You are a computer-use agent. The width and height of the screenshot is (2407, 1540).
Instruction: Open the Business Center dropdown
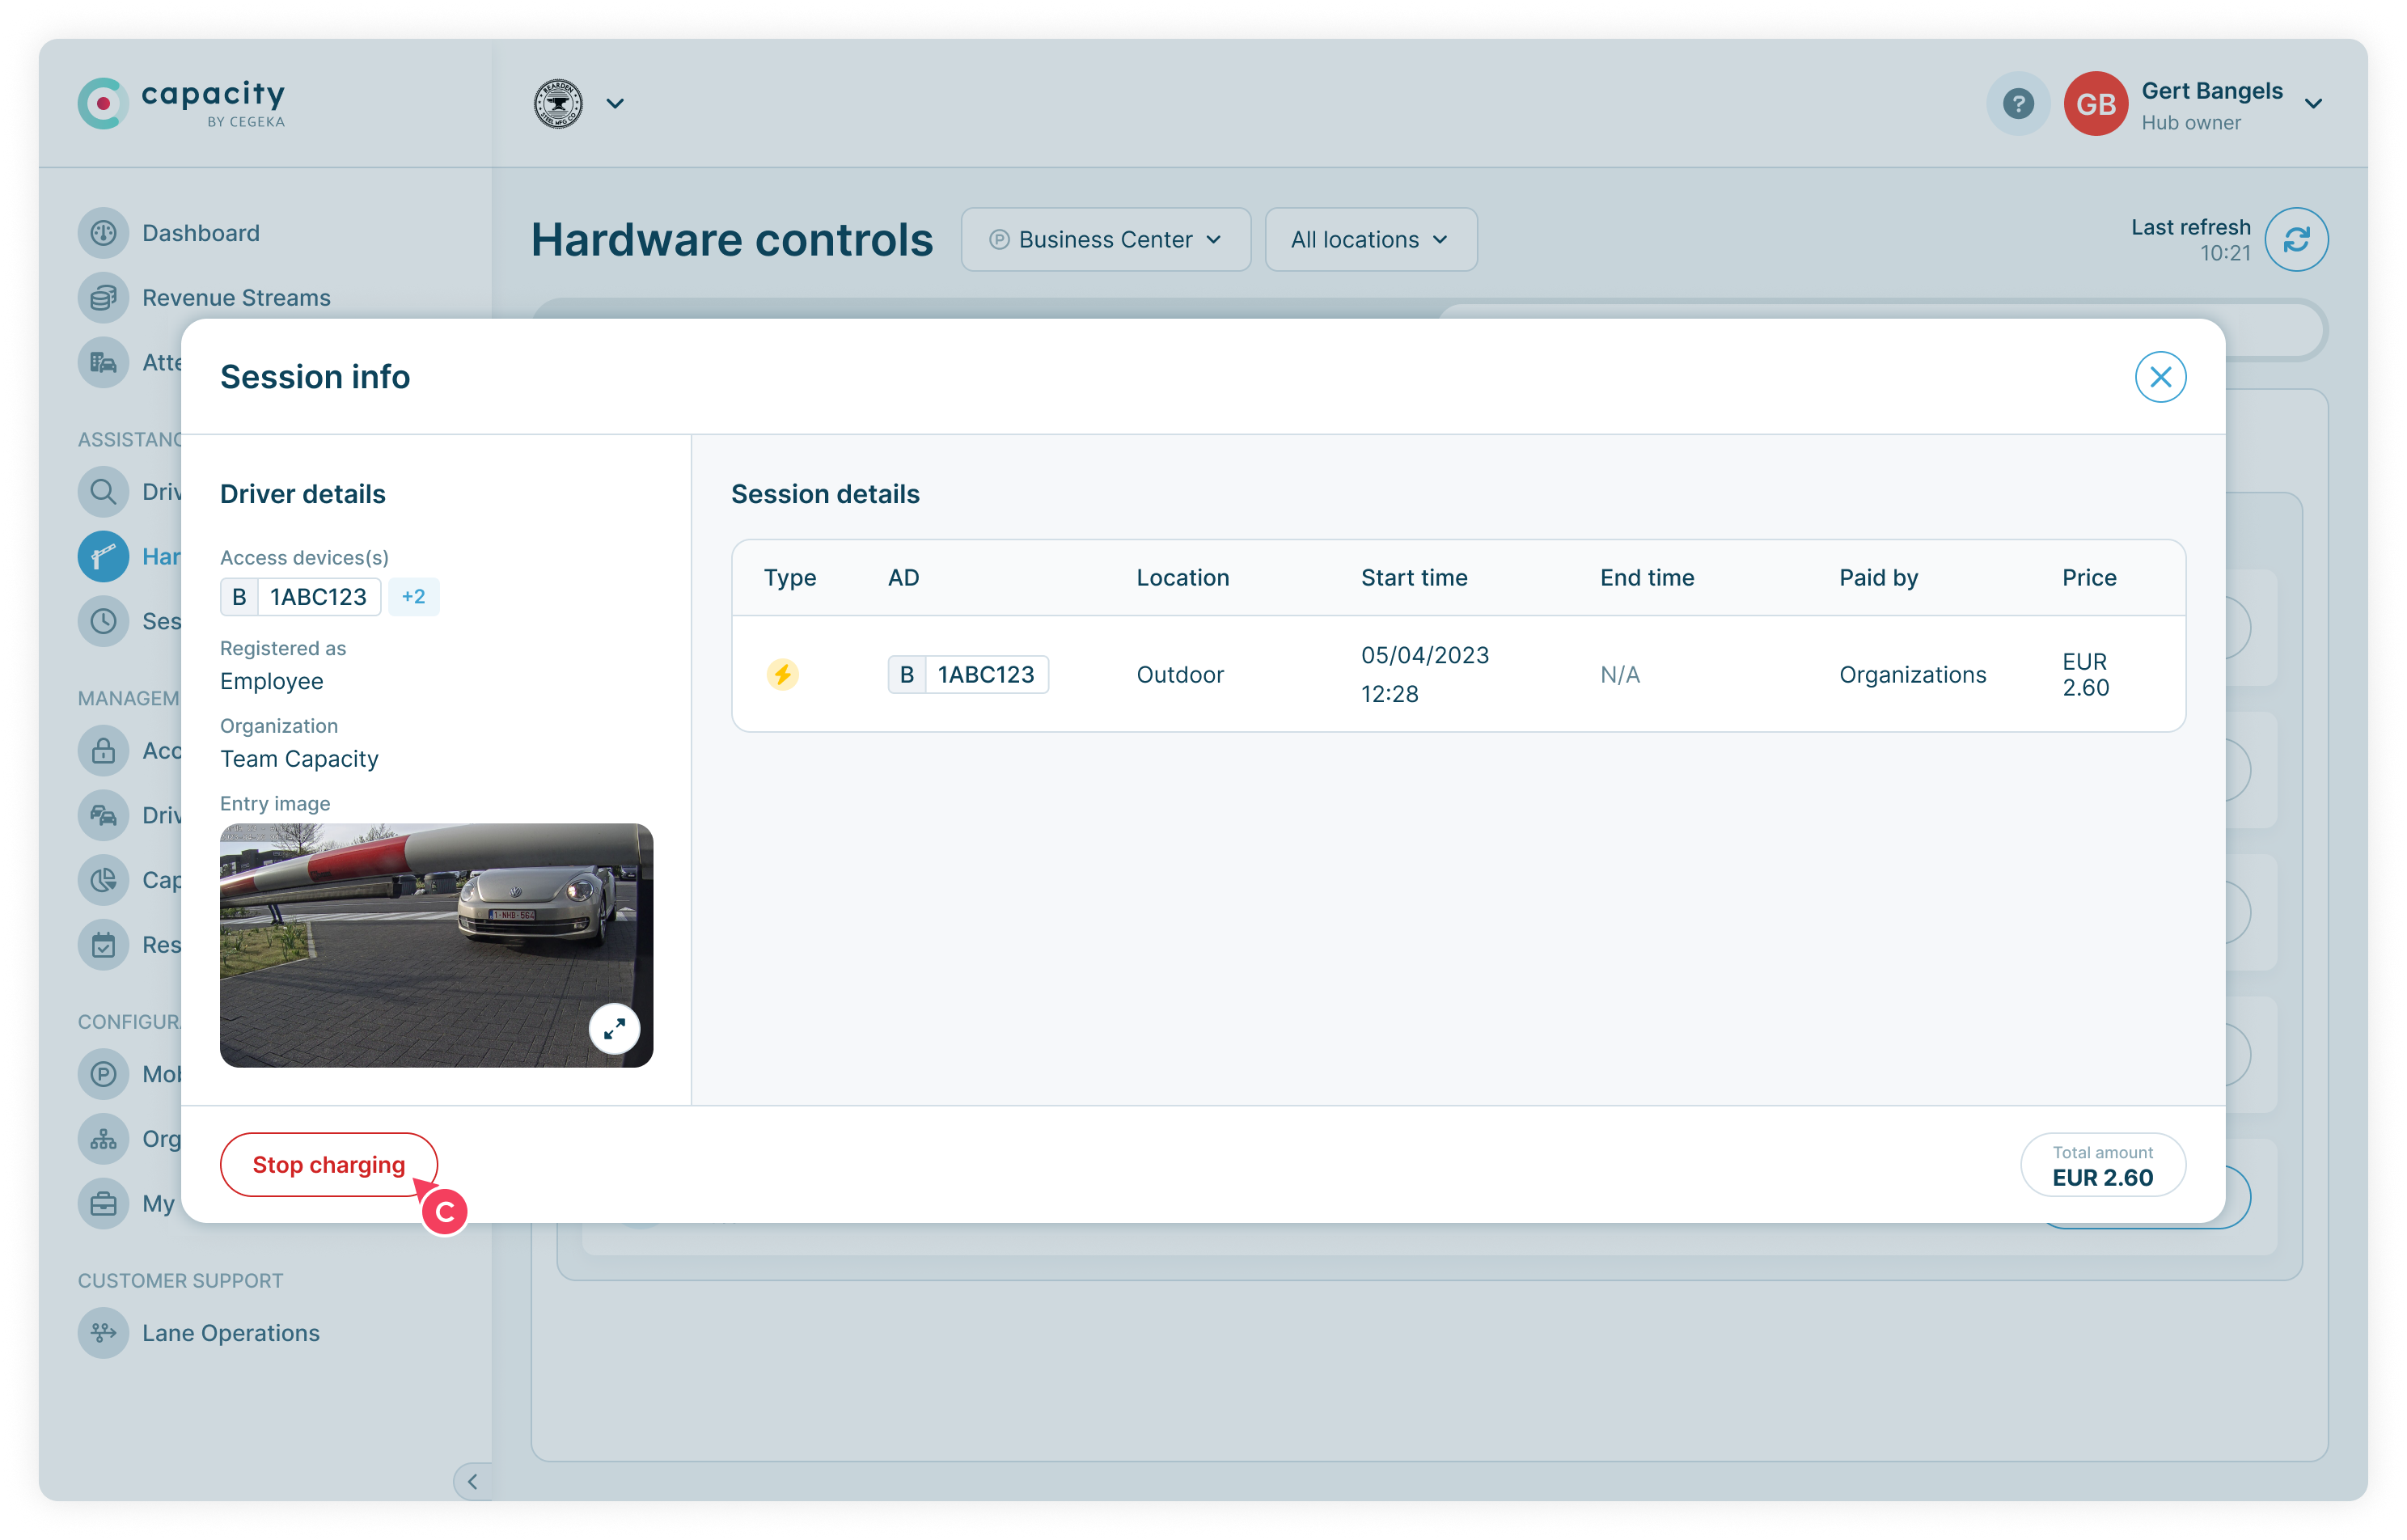1105,239
